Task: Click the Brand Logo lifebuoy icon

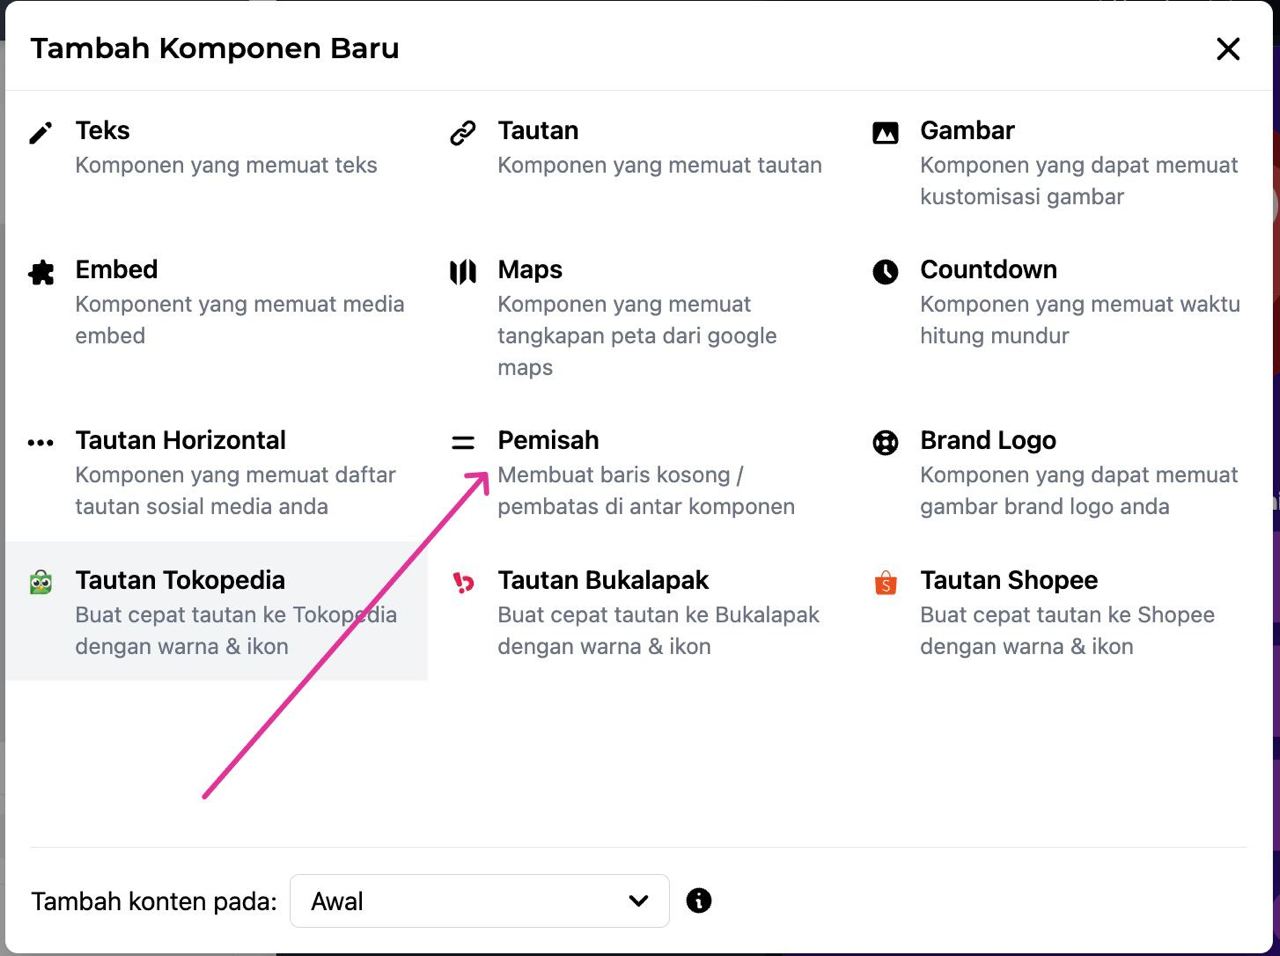Action: 885,443
